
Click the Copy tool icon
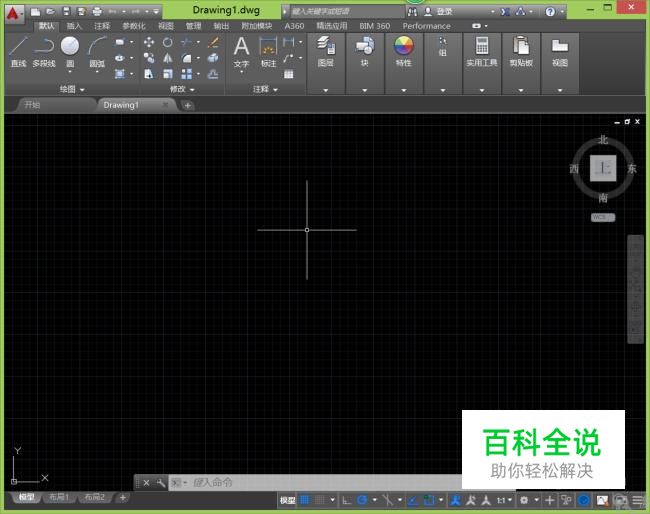pyautogui.click(x=149, y=58)
